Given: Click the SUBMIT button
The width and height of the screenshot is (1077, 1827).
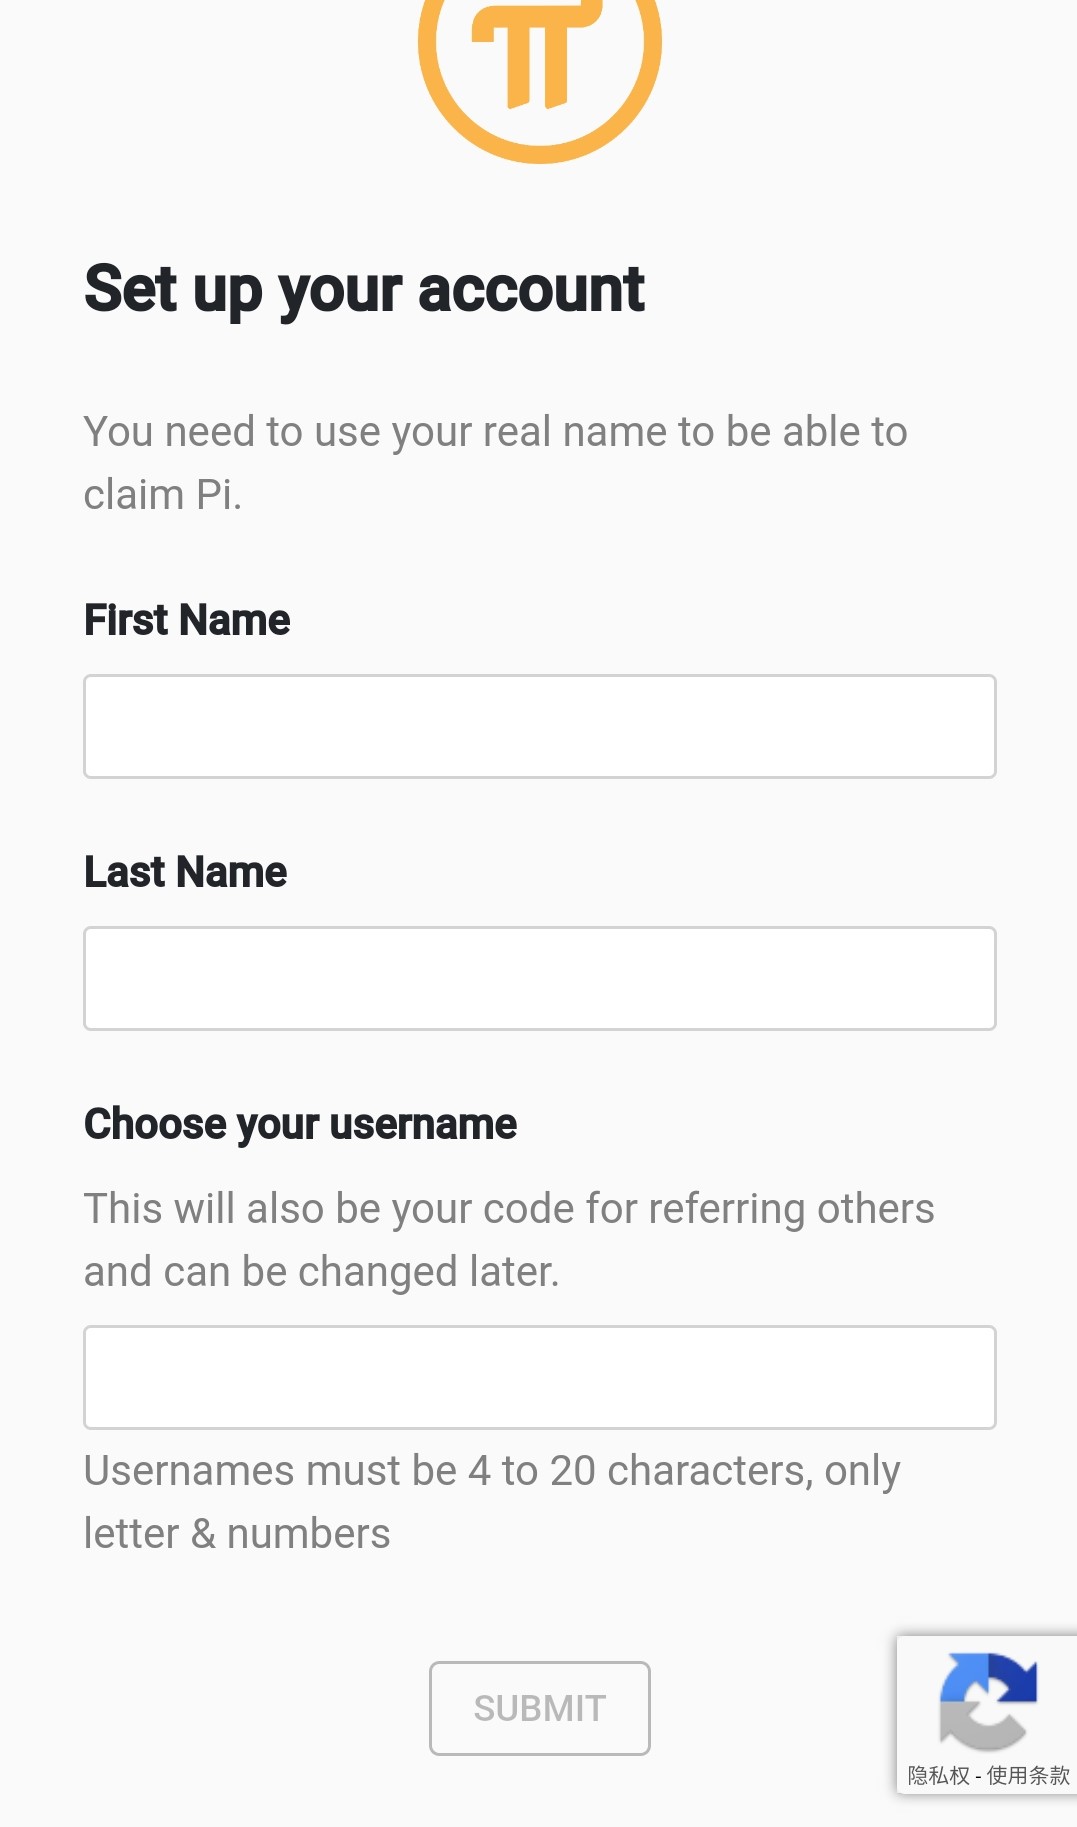Looking at the screenshot, I should coord(540,1708).
